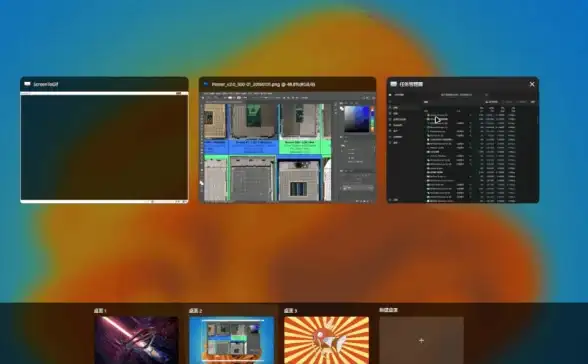588x364 pixels.
Task: Switch to 桌面 2 thumbnail
Action: point(232,340)
